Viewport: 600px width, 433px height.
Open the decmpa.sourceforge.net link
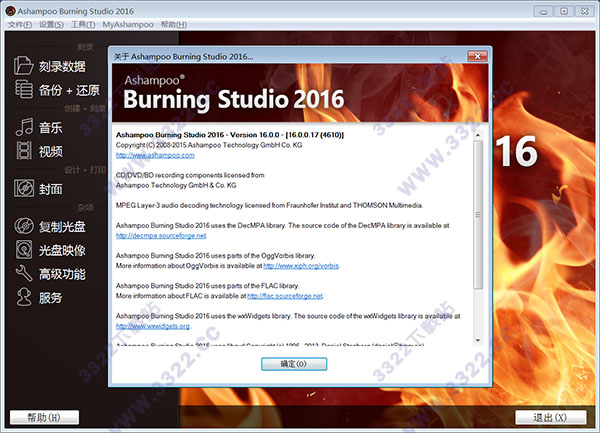[161, 236]
